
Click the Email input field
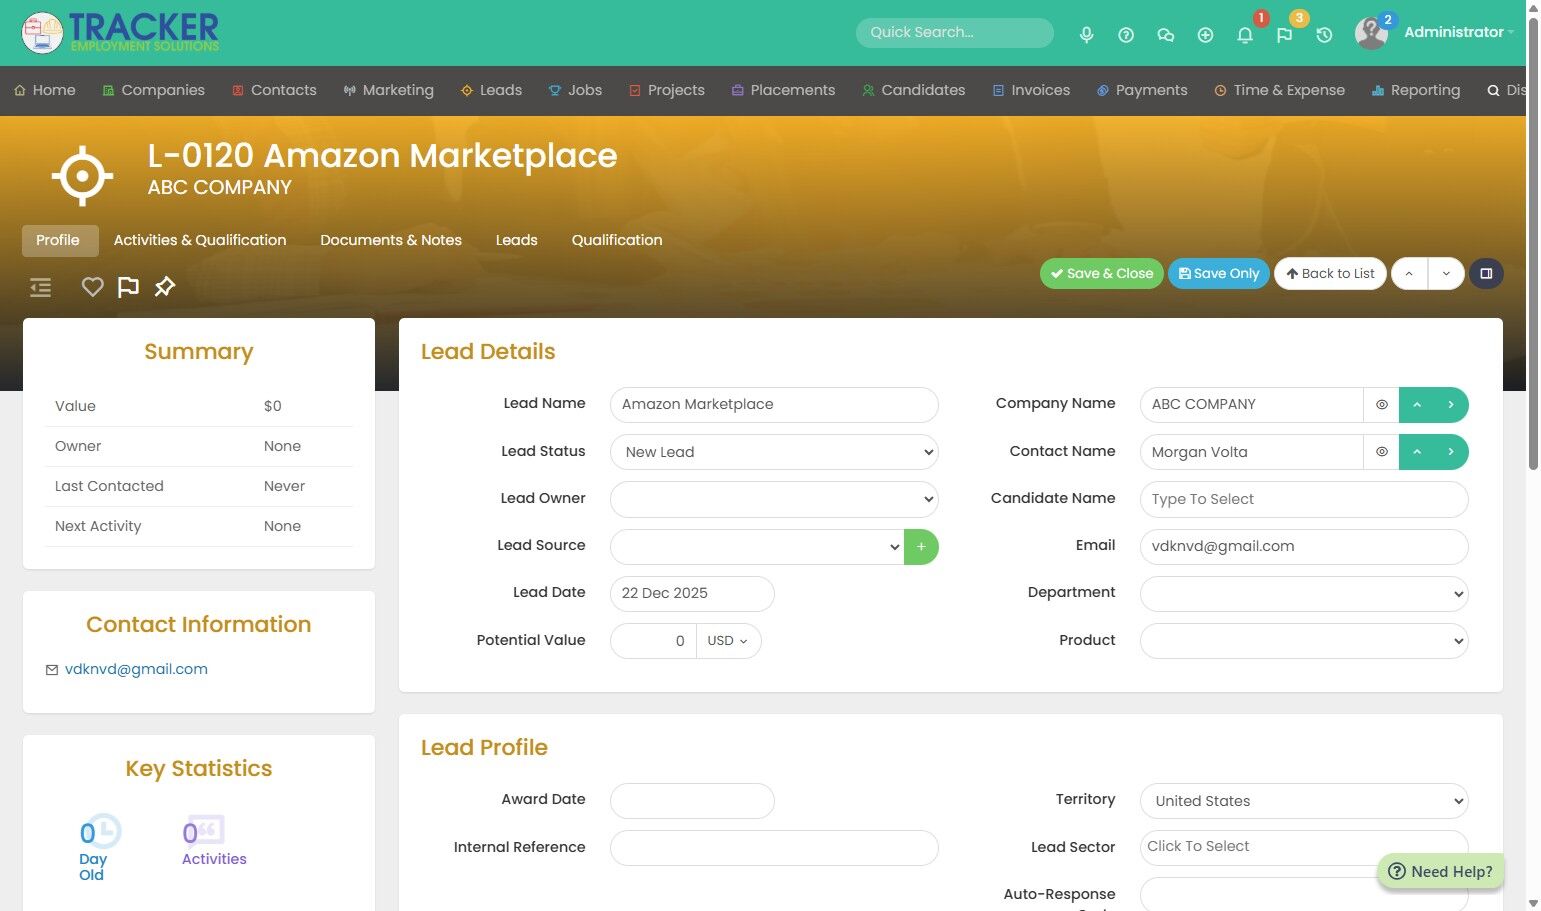[1304, 547]
